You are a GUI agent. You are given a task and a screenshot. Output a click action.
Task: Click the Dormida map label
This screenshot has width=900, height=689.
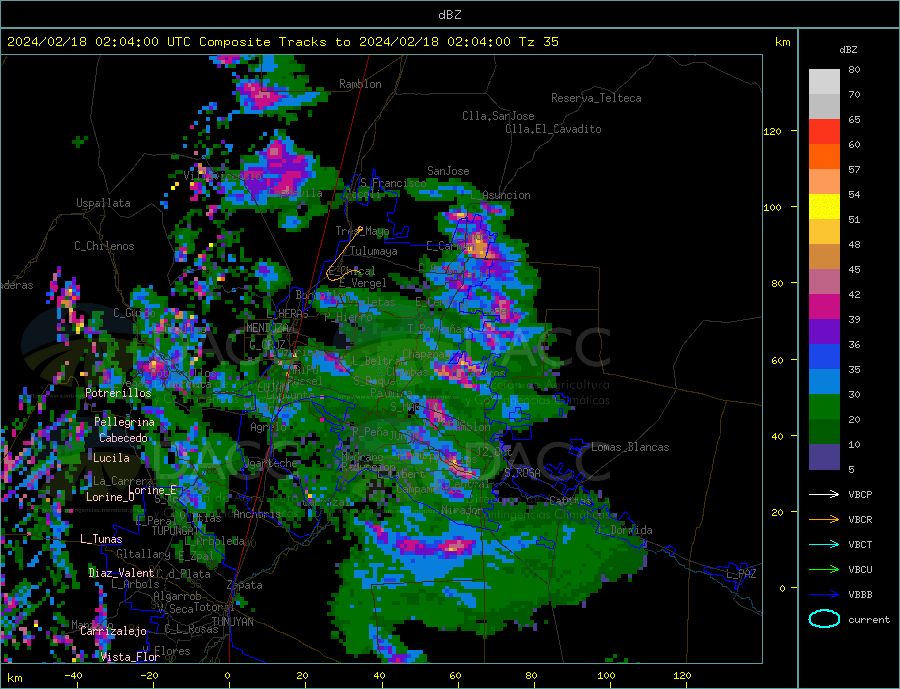pyautogui.click(x=631, y=530)
